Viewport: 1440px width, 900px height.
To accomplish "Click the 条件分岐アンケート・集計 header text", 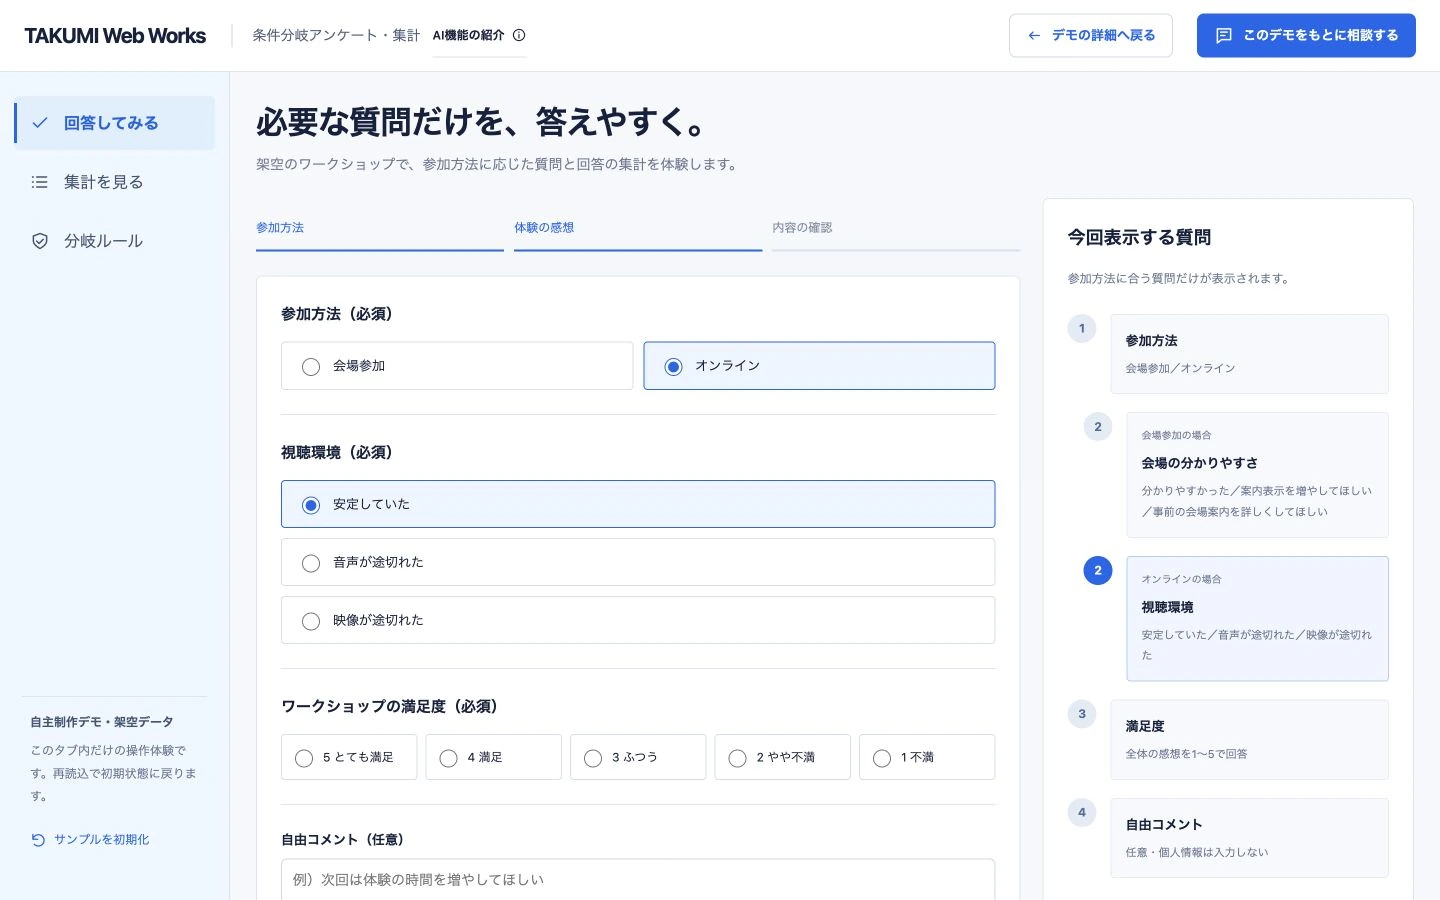I will point(336,36).
